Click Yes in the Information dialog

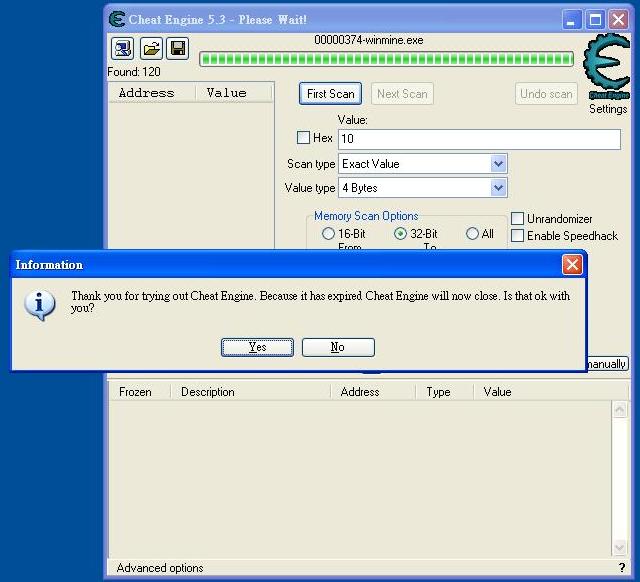coord(257,347)
